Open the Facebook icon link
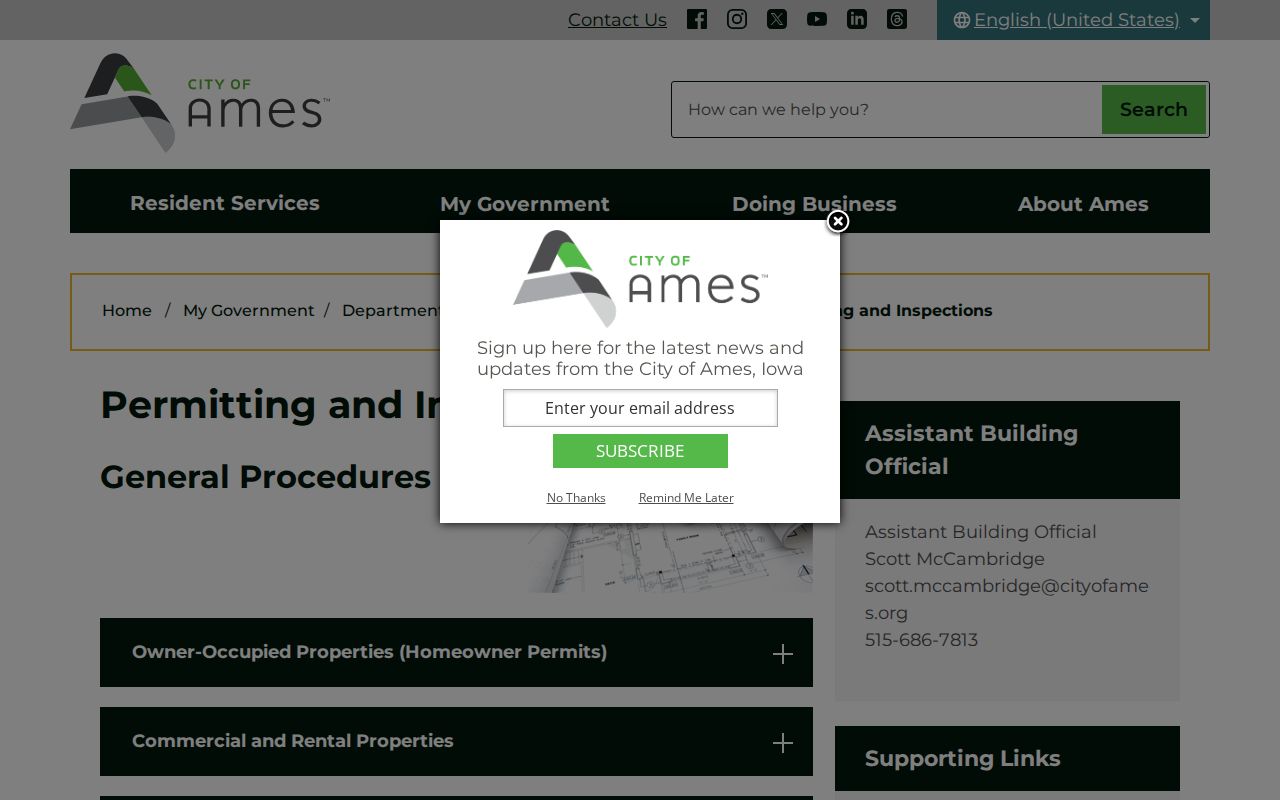This screenshot has height=800, width=1280. point(697,19)
